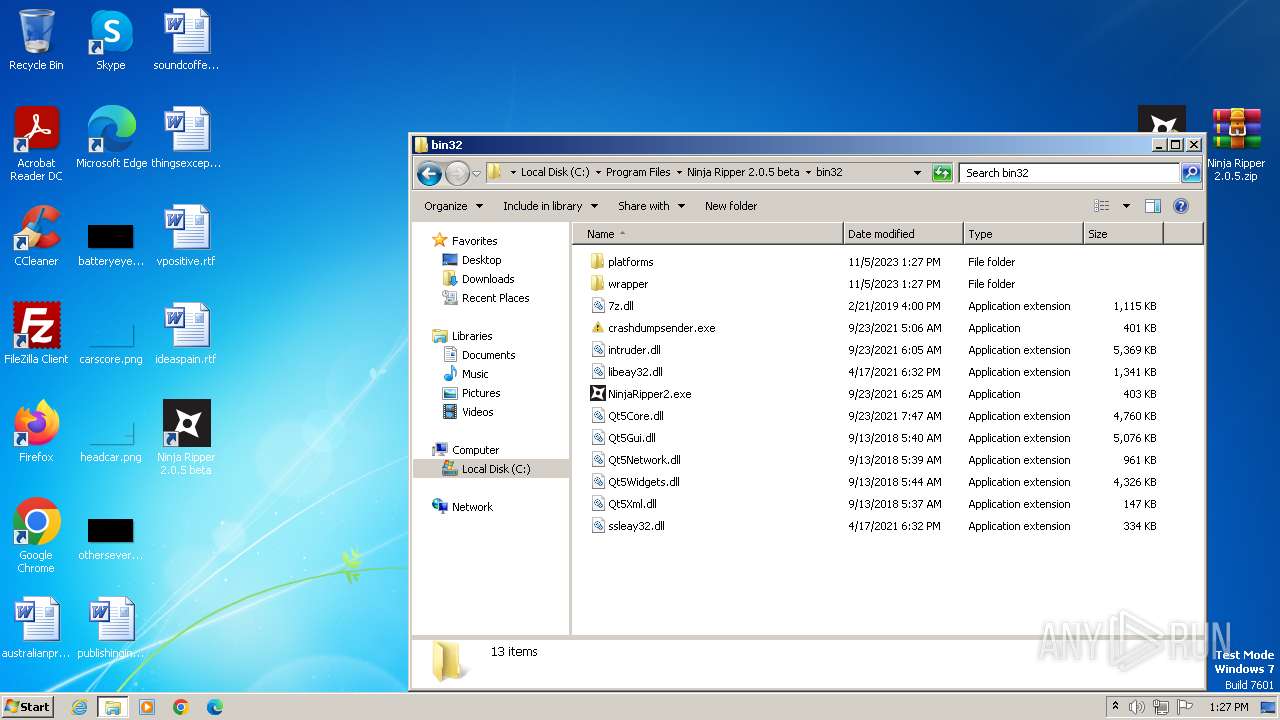Open Acrobat Reader DC shortcut
The height and width of the screenshot is (720, 1280).
coord(36,144)
